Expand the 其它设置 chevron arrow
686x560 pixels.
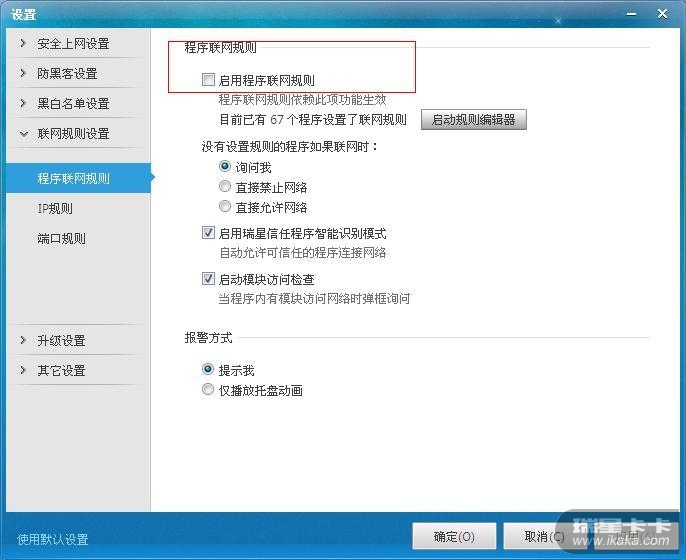(23, 370)
